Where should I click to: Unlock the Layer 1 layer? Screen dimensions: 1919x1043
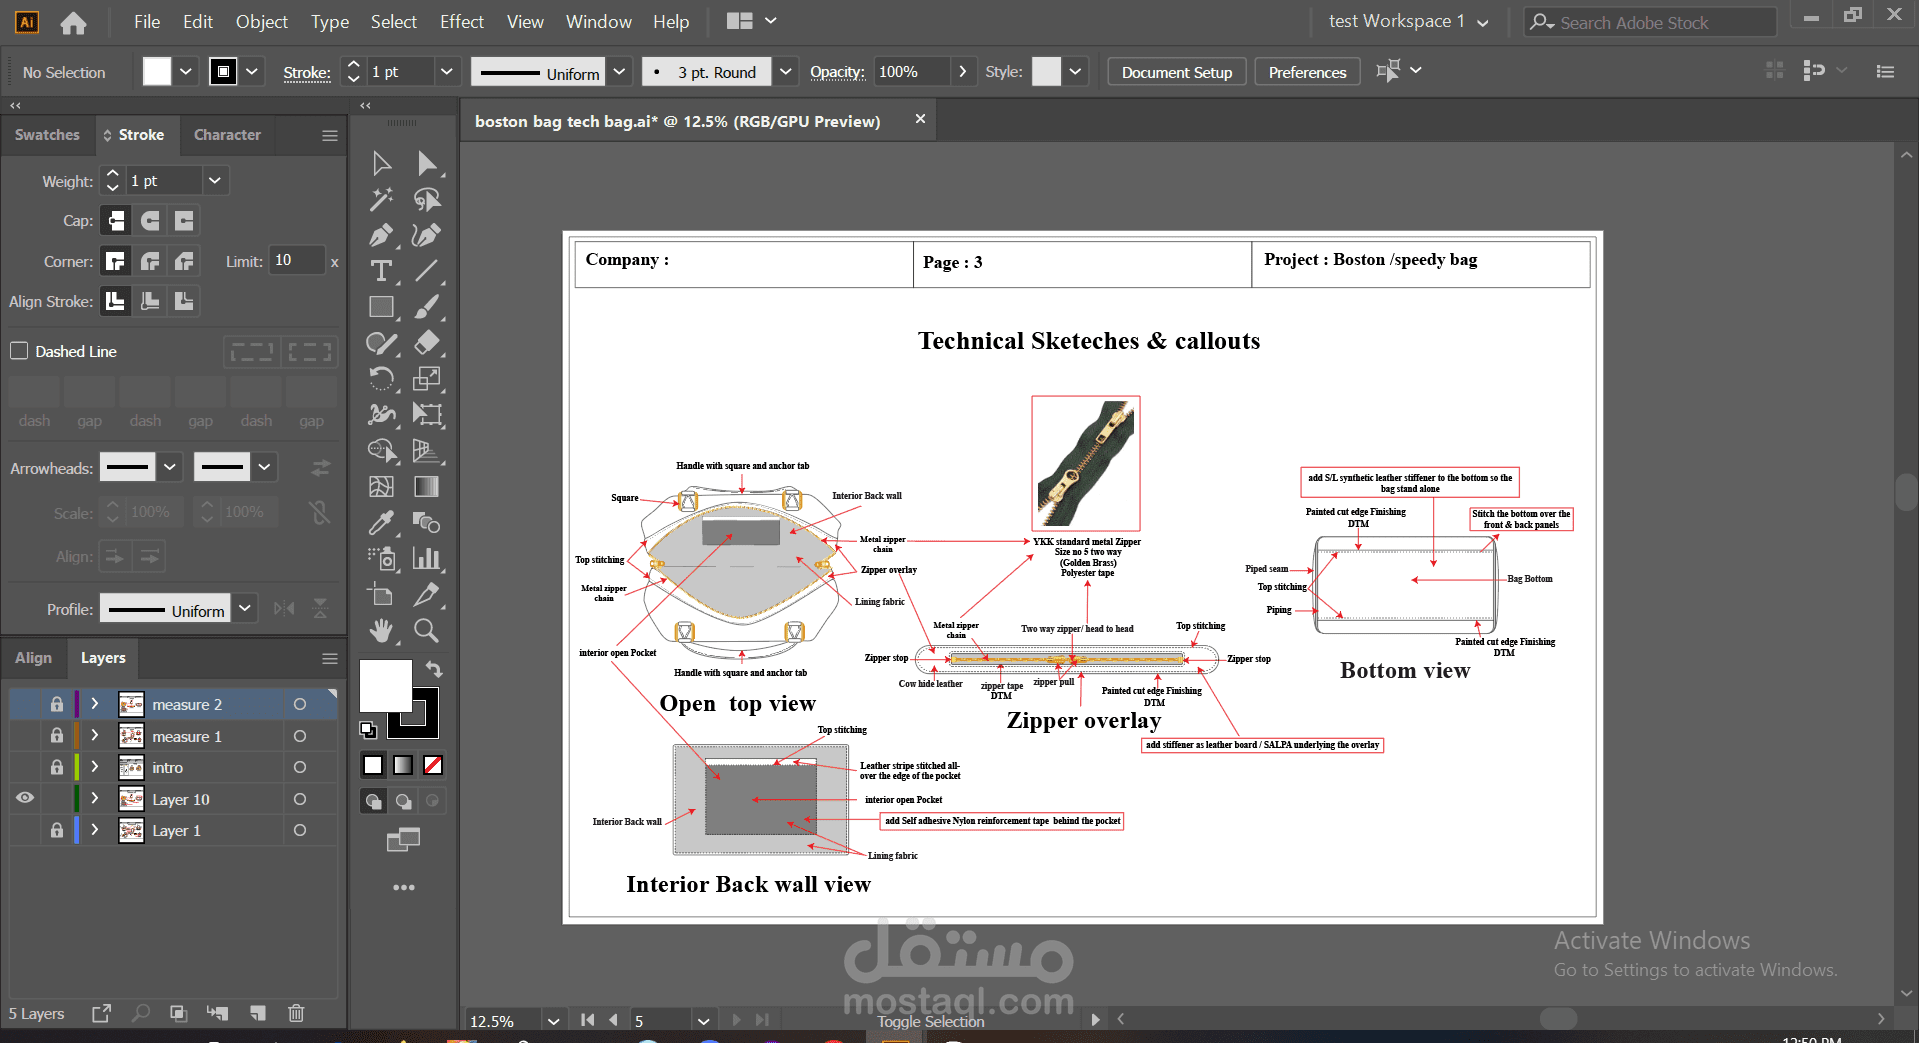[57, 830]
